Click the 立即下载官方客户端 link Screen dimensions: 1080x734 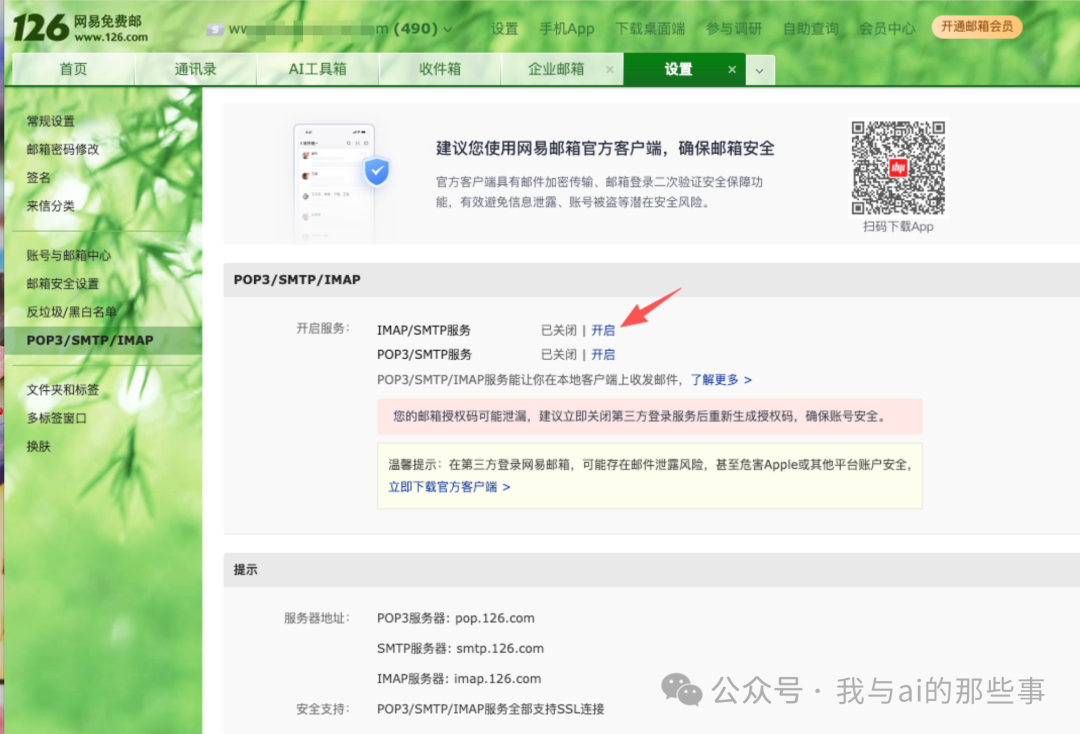449,487
